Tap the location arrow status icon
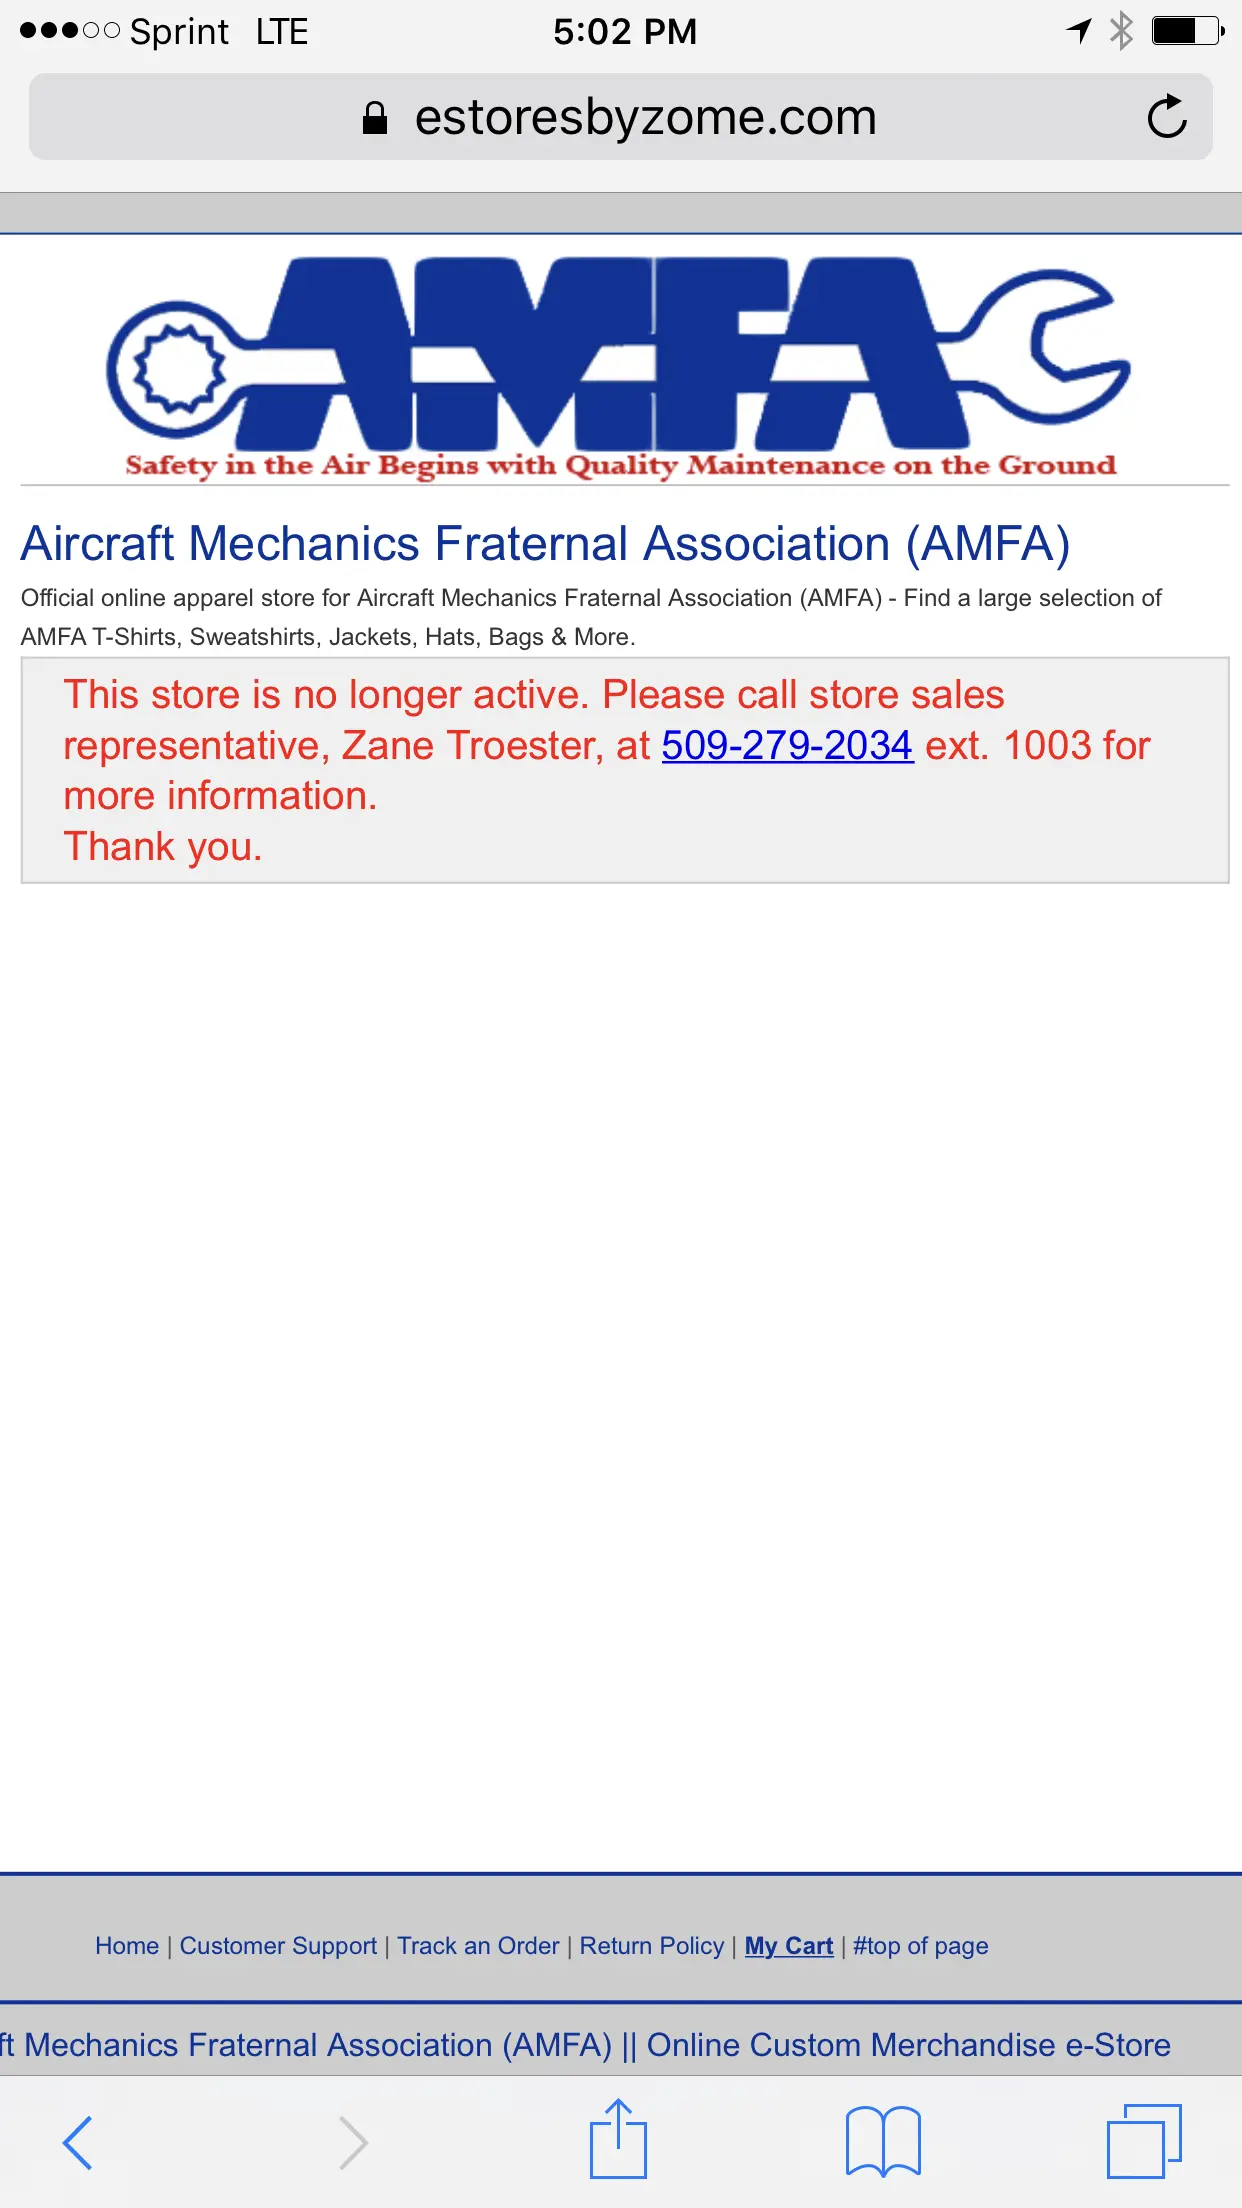This screenshot has height=2208, width=1242. [x=1078, y=31]
